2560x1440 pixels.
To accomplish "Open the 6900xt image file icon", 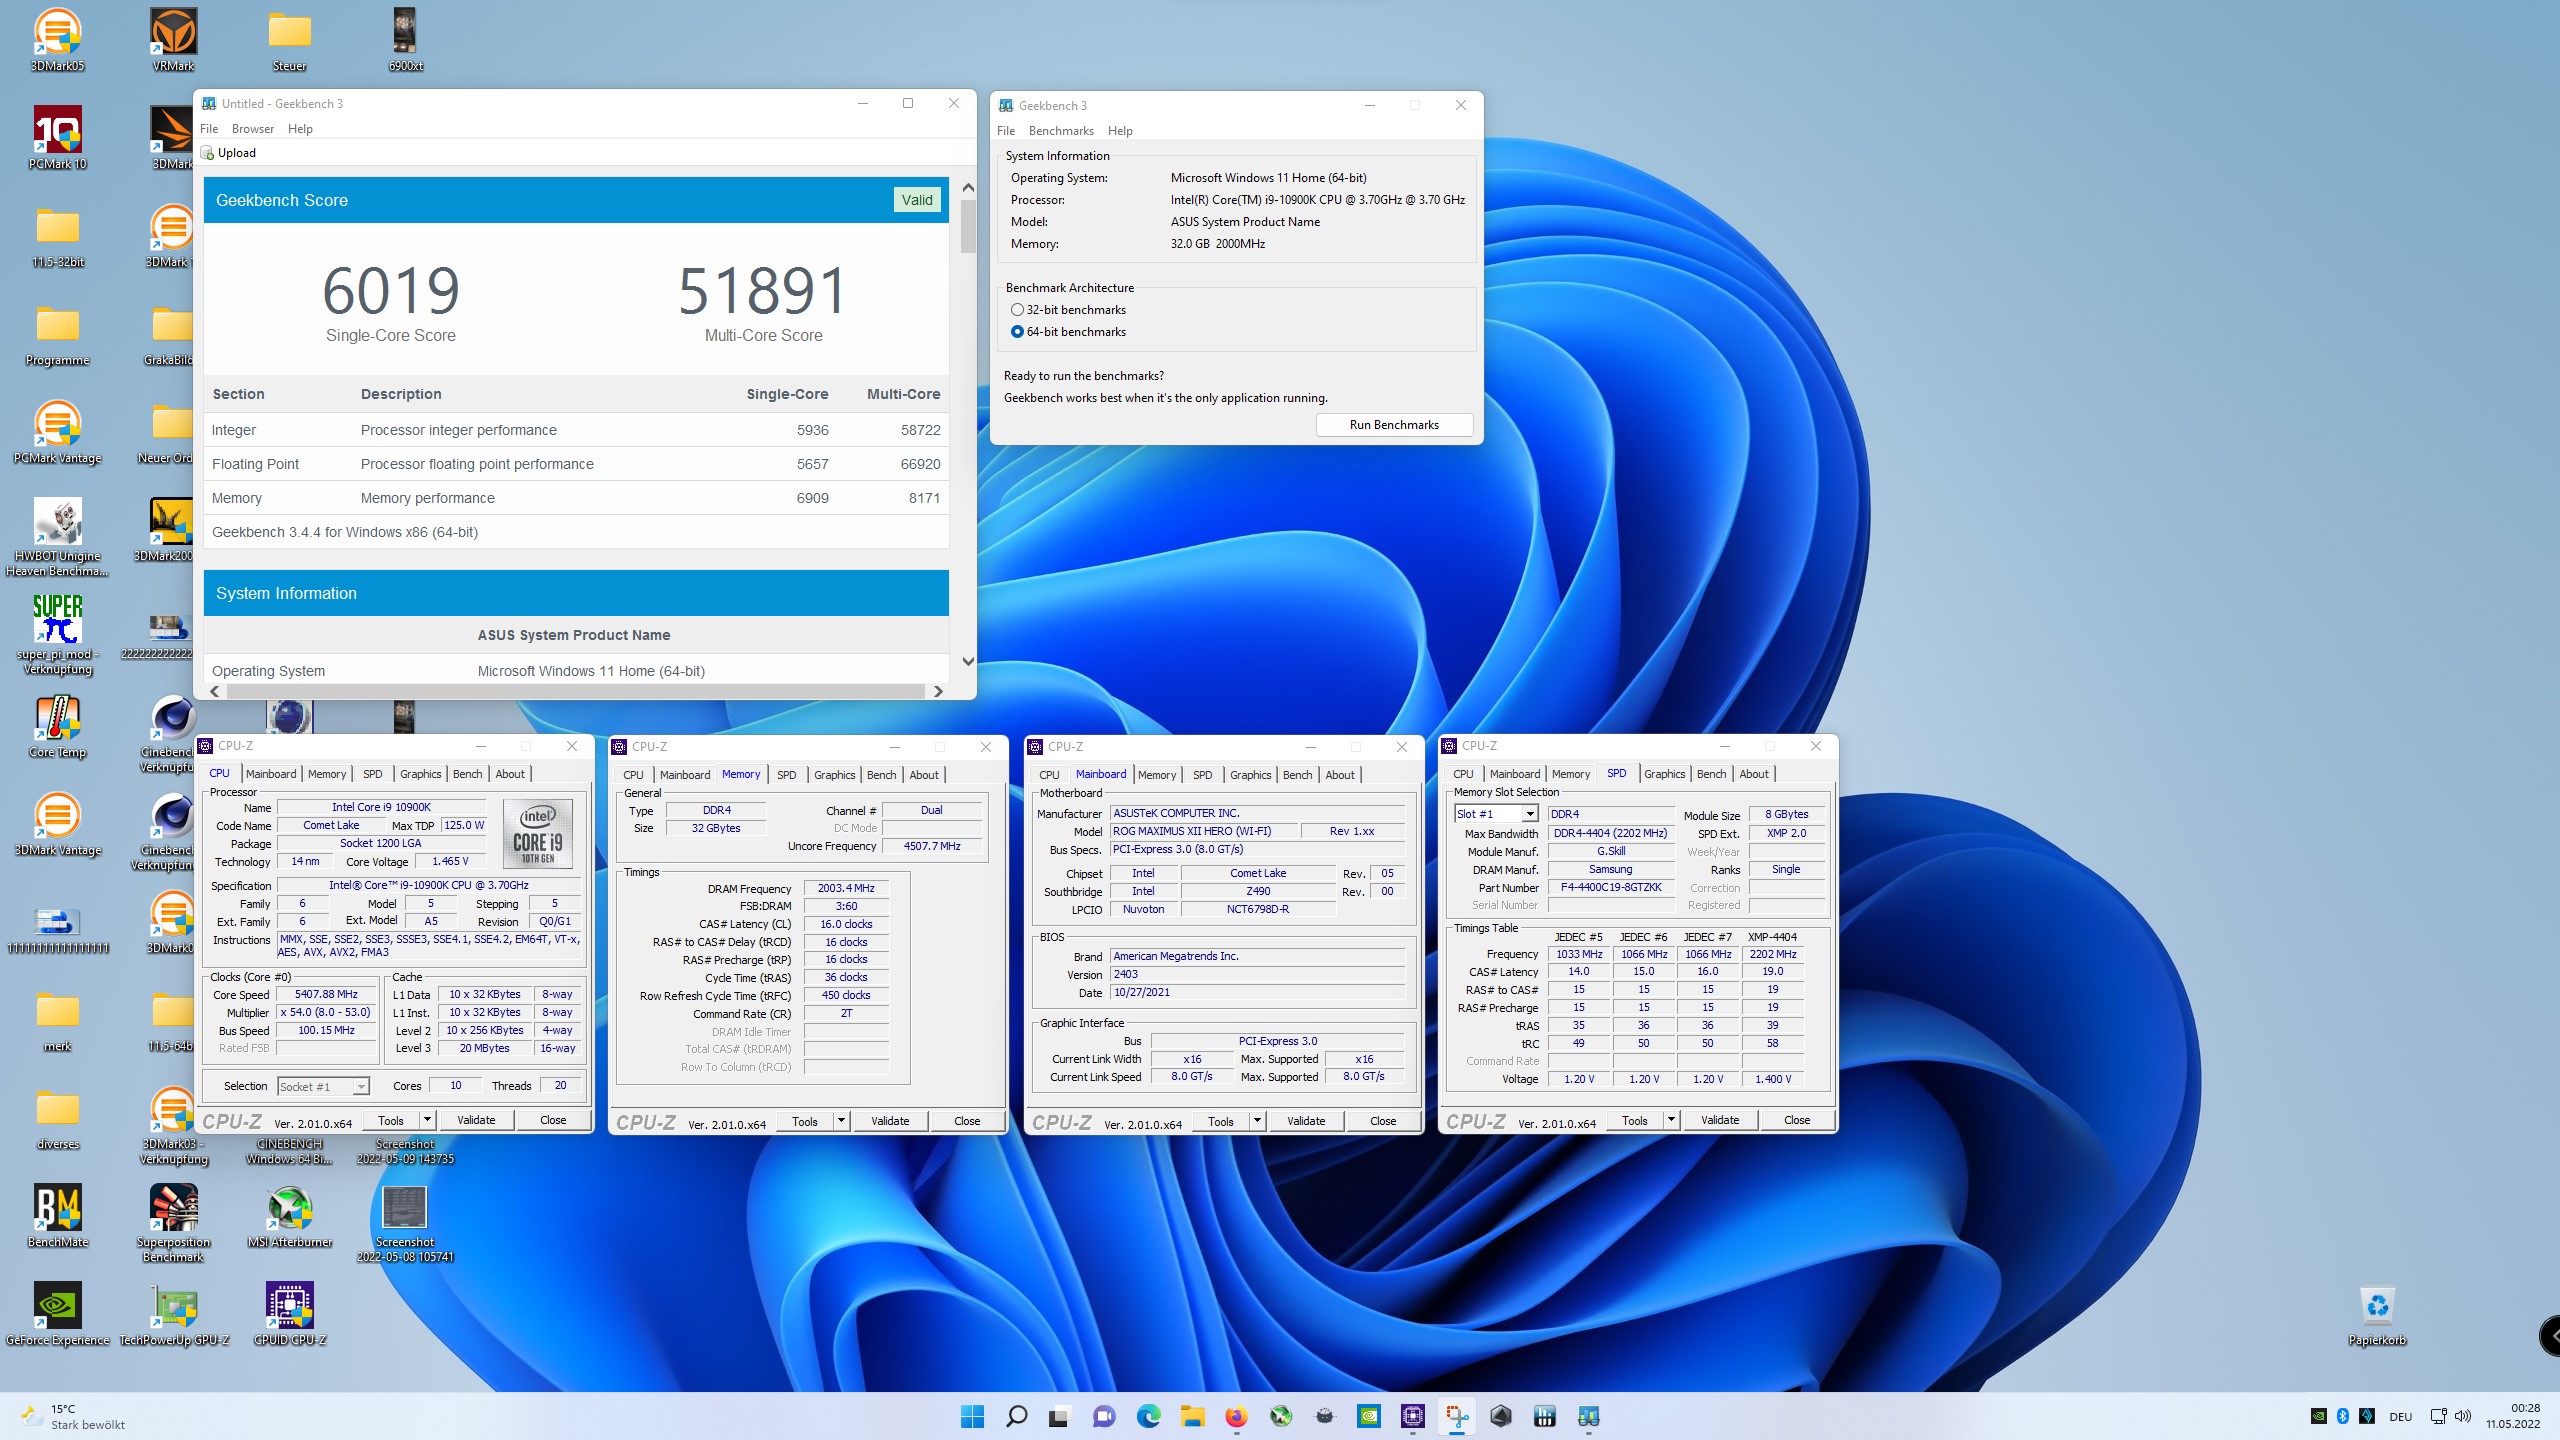I will click(405, 40).
